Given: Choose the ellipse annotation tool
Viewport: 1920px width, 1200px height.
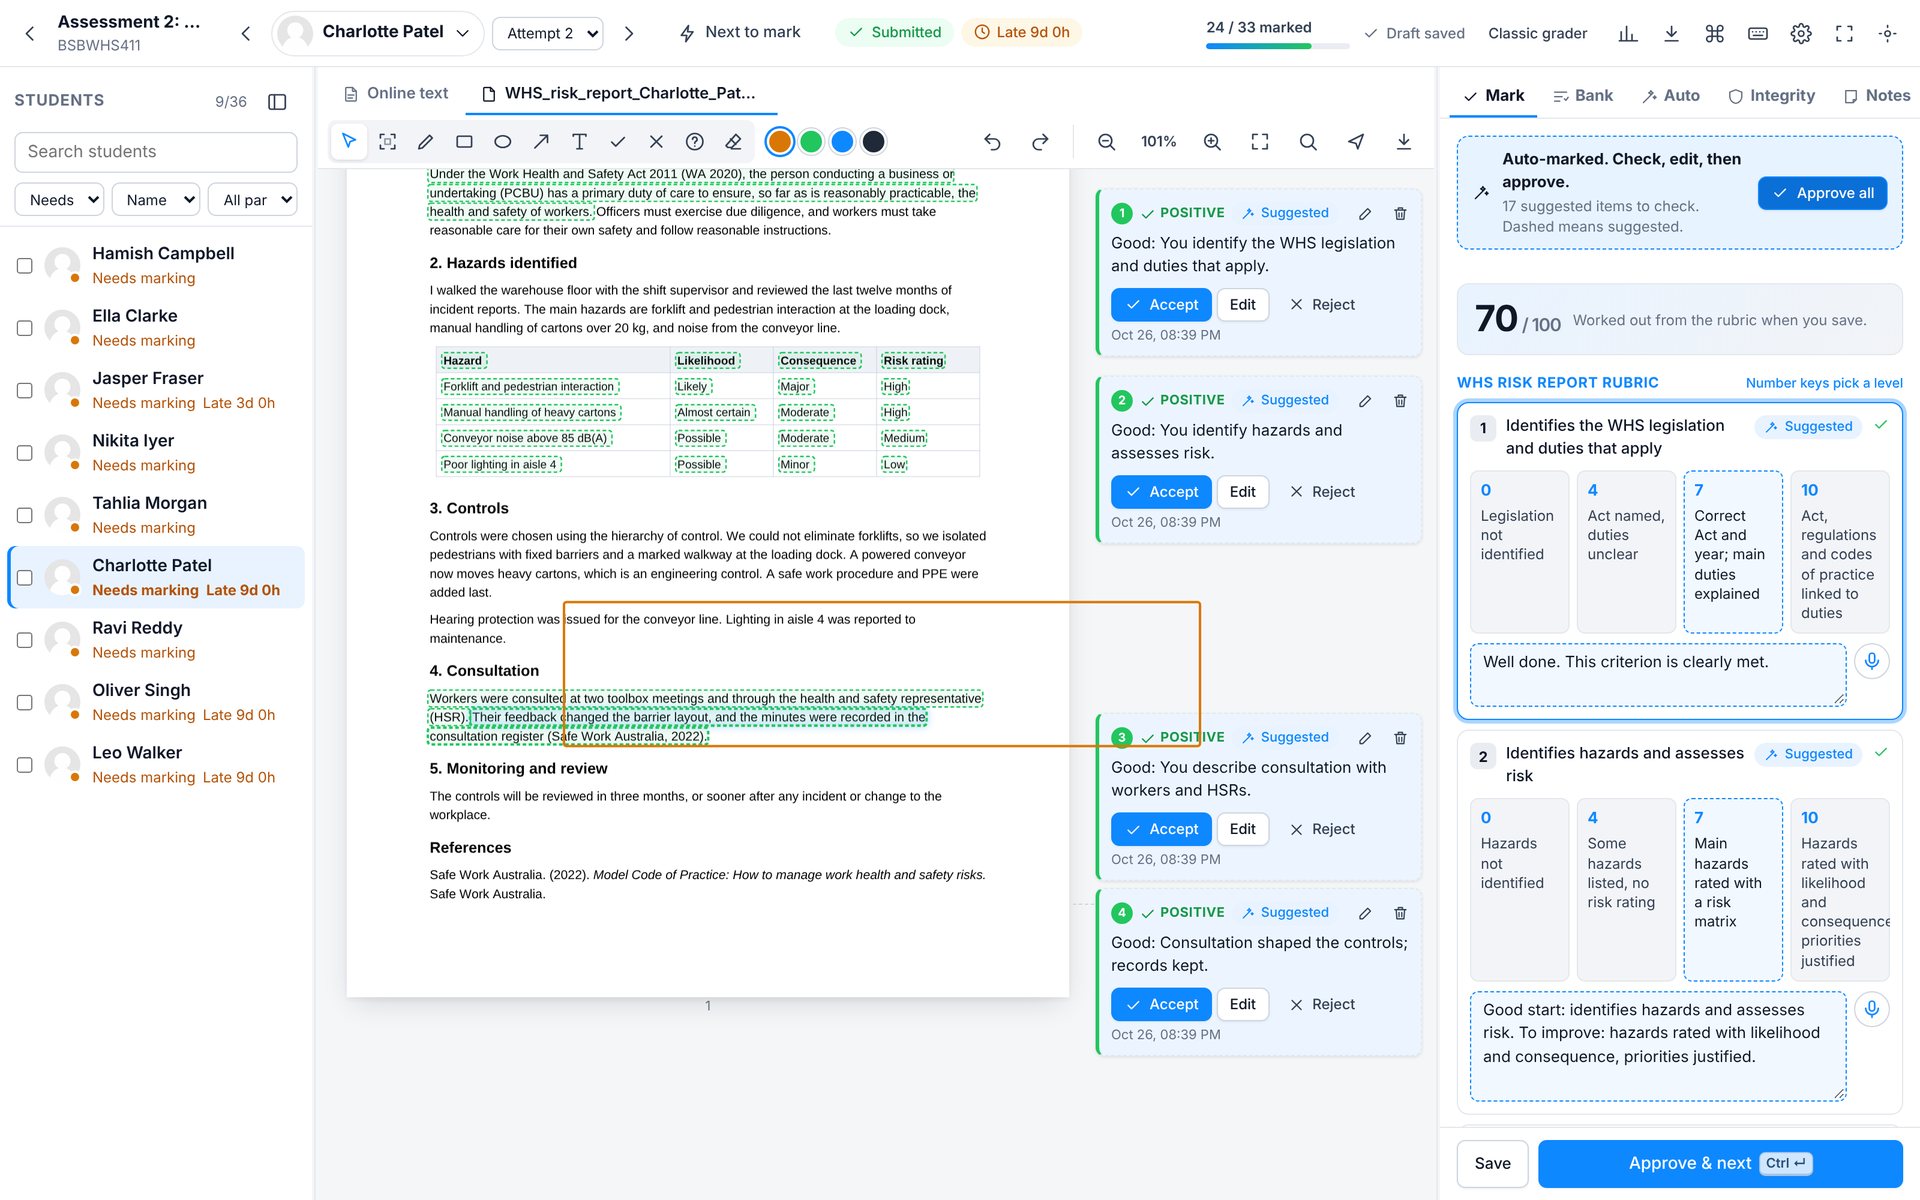Looking at the screenshot, I should pos(503,142).
